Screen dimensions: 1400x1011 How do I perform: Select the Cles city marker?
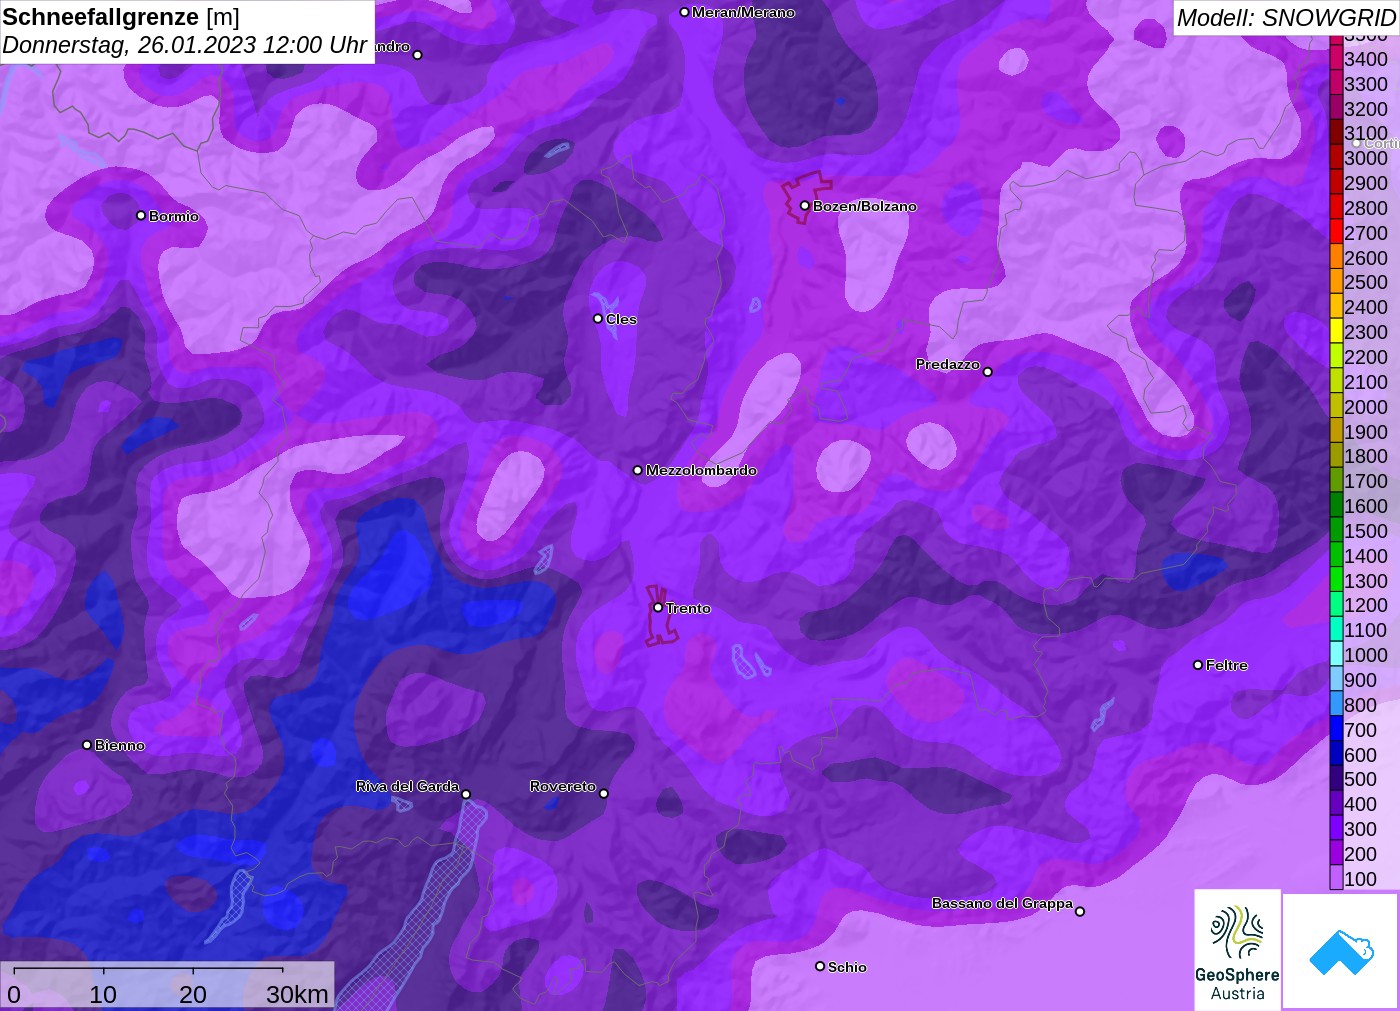click(x=598, y=319)
